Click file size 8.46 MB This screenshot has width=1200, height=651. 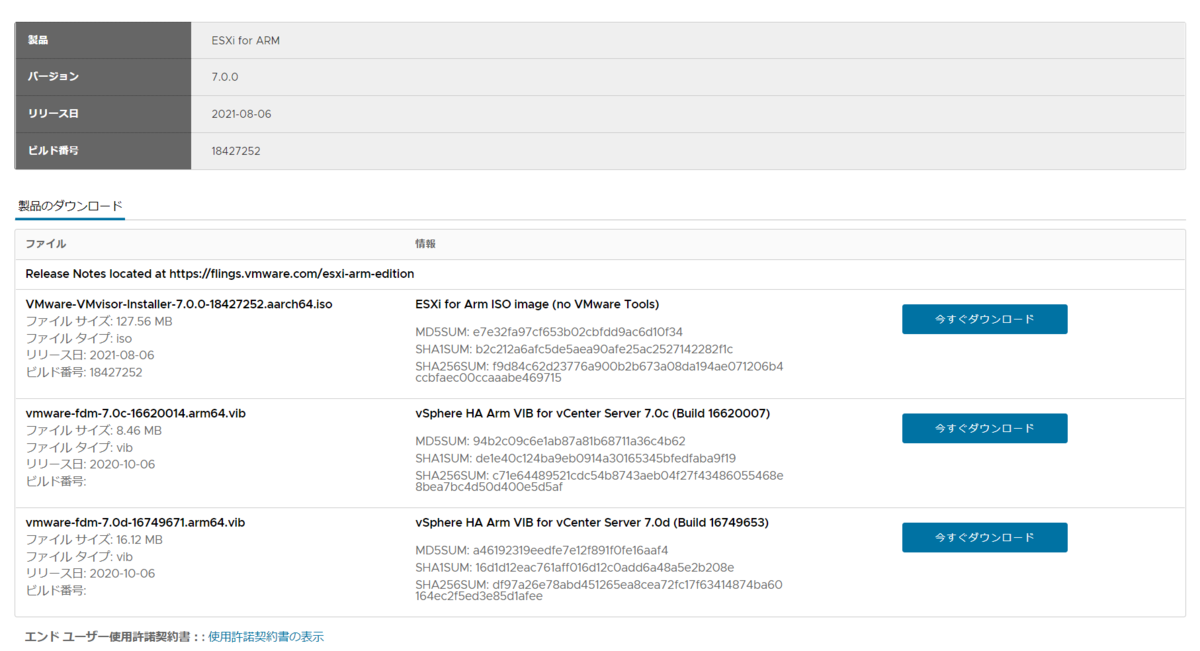point(93,430)
